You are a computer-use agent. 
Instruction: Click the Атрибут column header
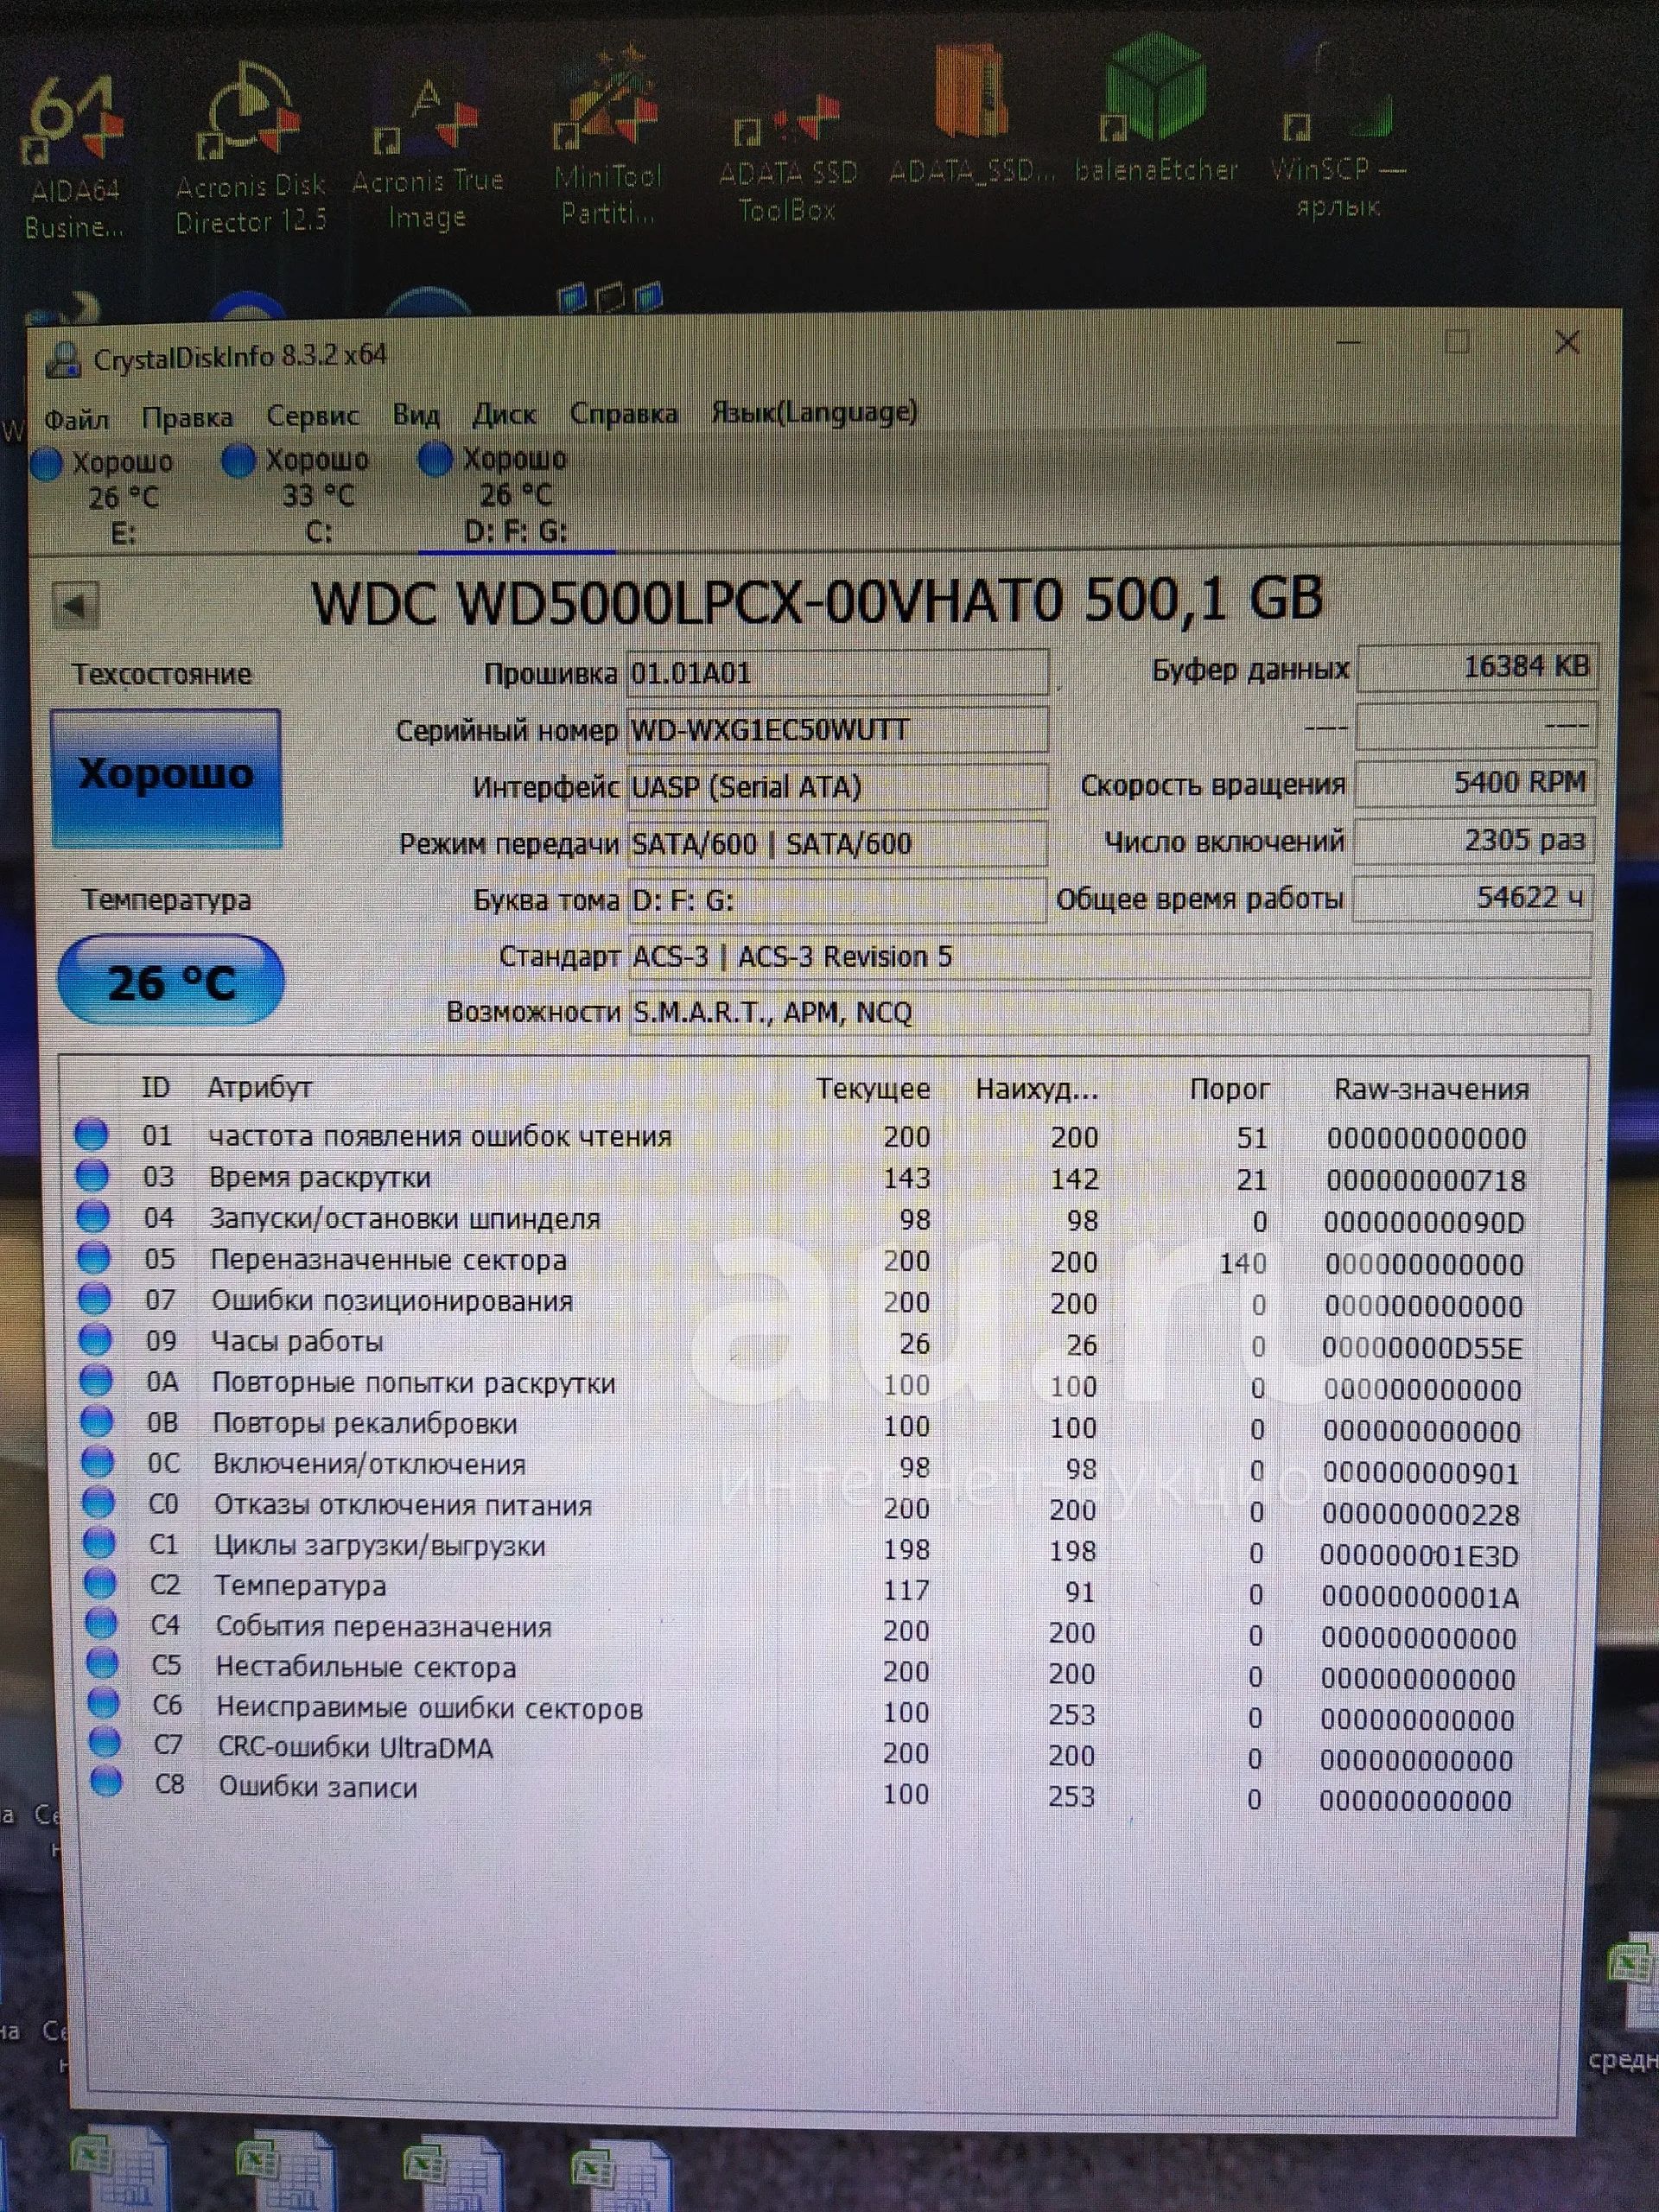pos(259,1088)
